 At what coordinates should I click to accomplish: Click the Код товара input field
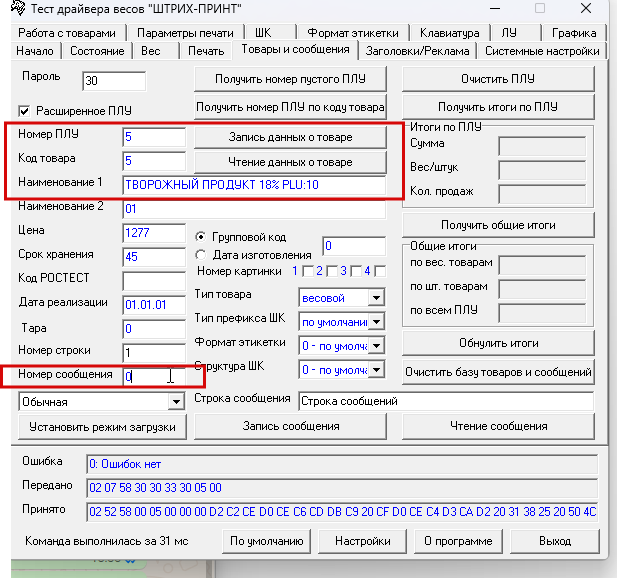coord(154,161)
